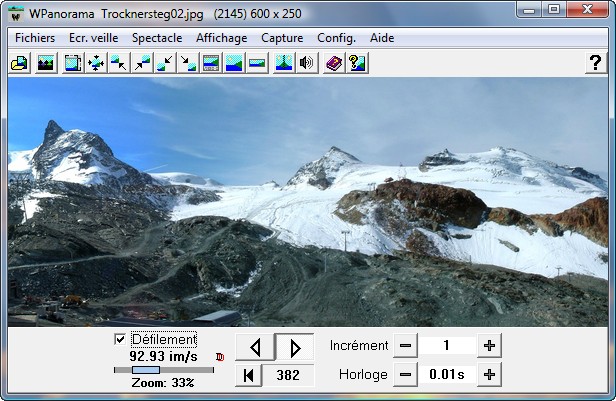616x401 pixels.
Task: Click the small wide picture strip icon
Action: tap(257, 63)
